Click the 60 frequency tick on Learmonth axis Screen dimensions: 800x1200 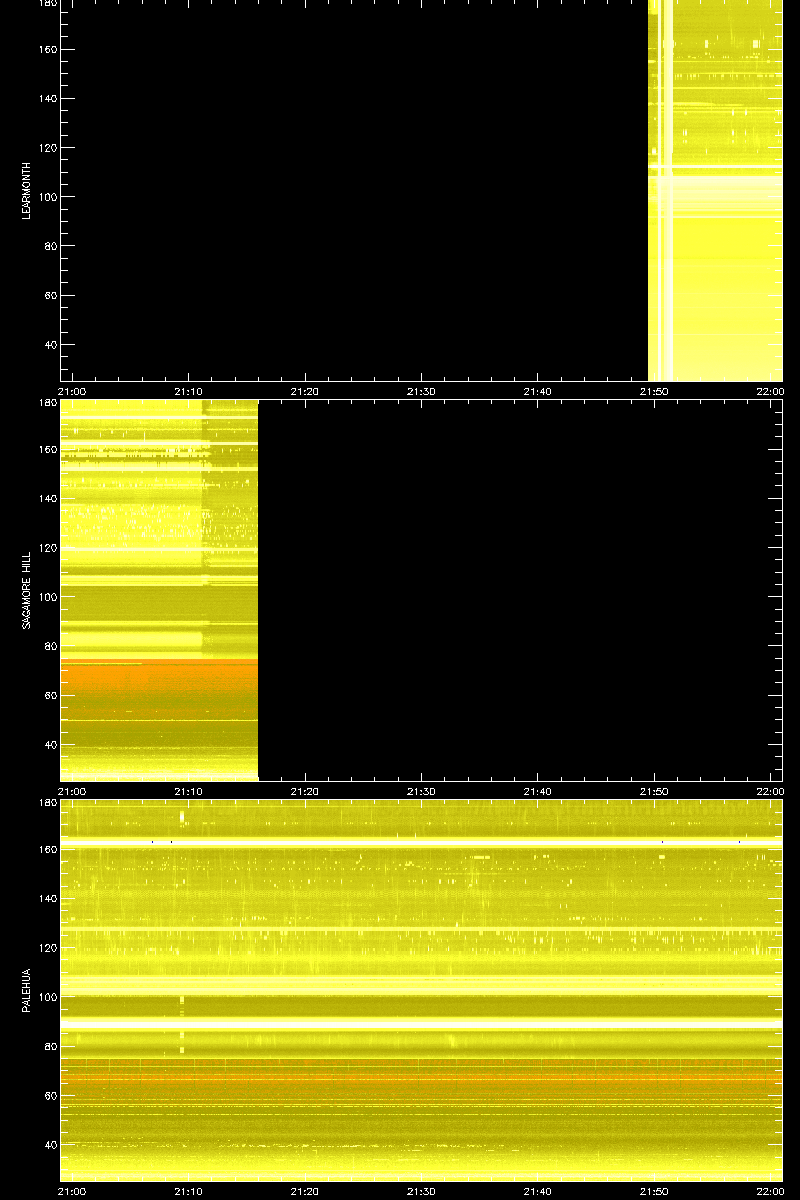(49, 296)
